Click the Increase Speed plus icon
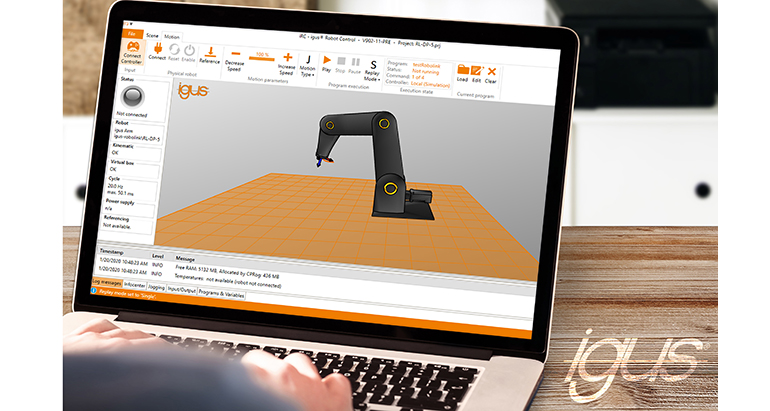The height and width of the screenshot is (411, 770). pos(288,57)
